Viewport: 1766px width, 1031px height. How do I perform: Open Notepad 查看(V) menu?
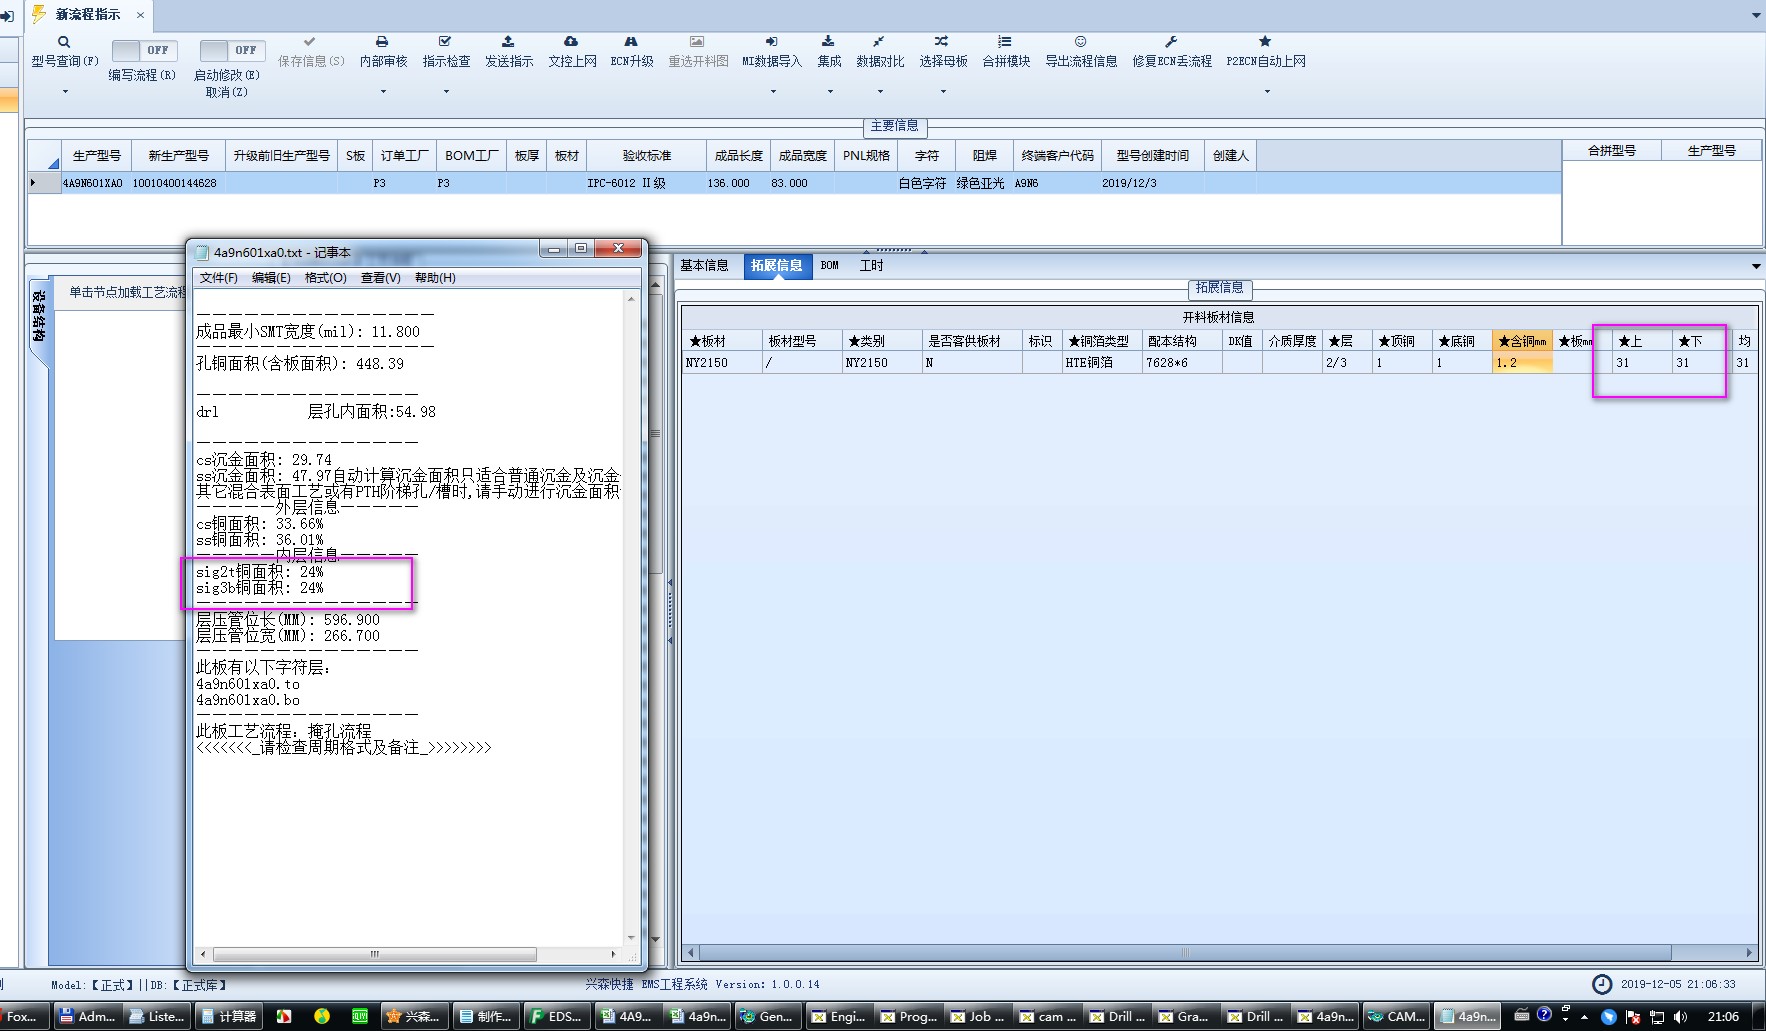(x=380, y=278)
